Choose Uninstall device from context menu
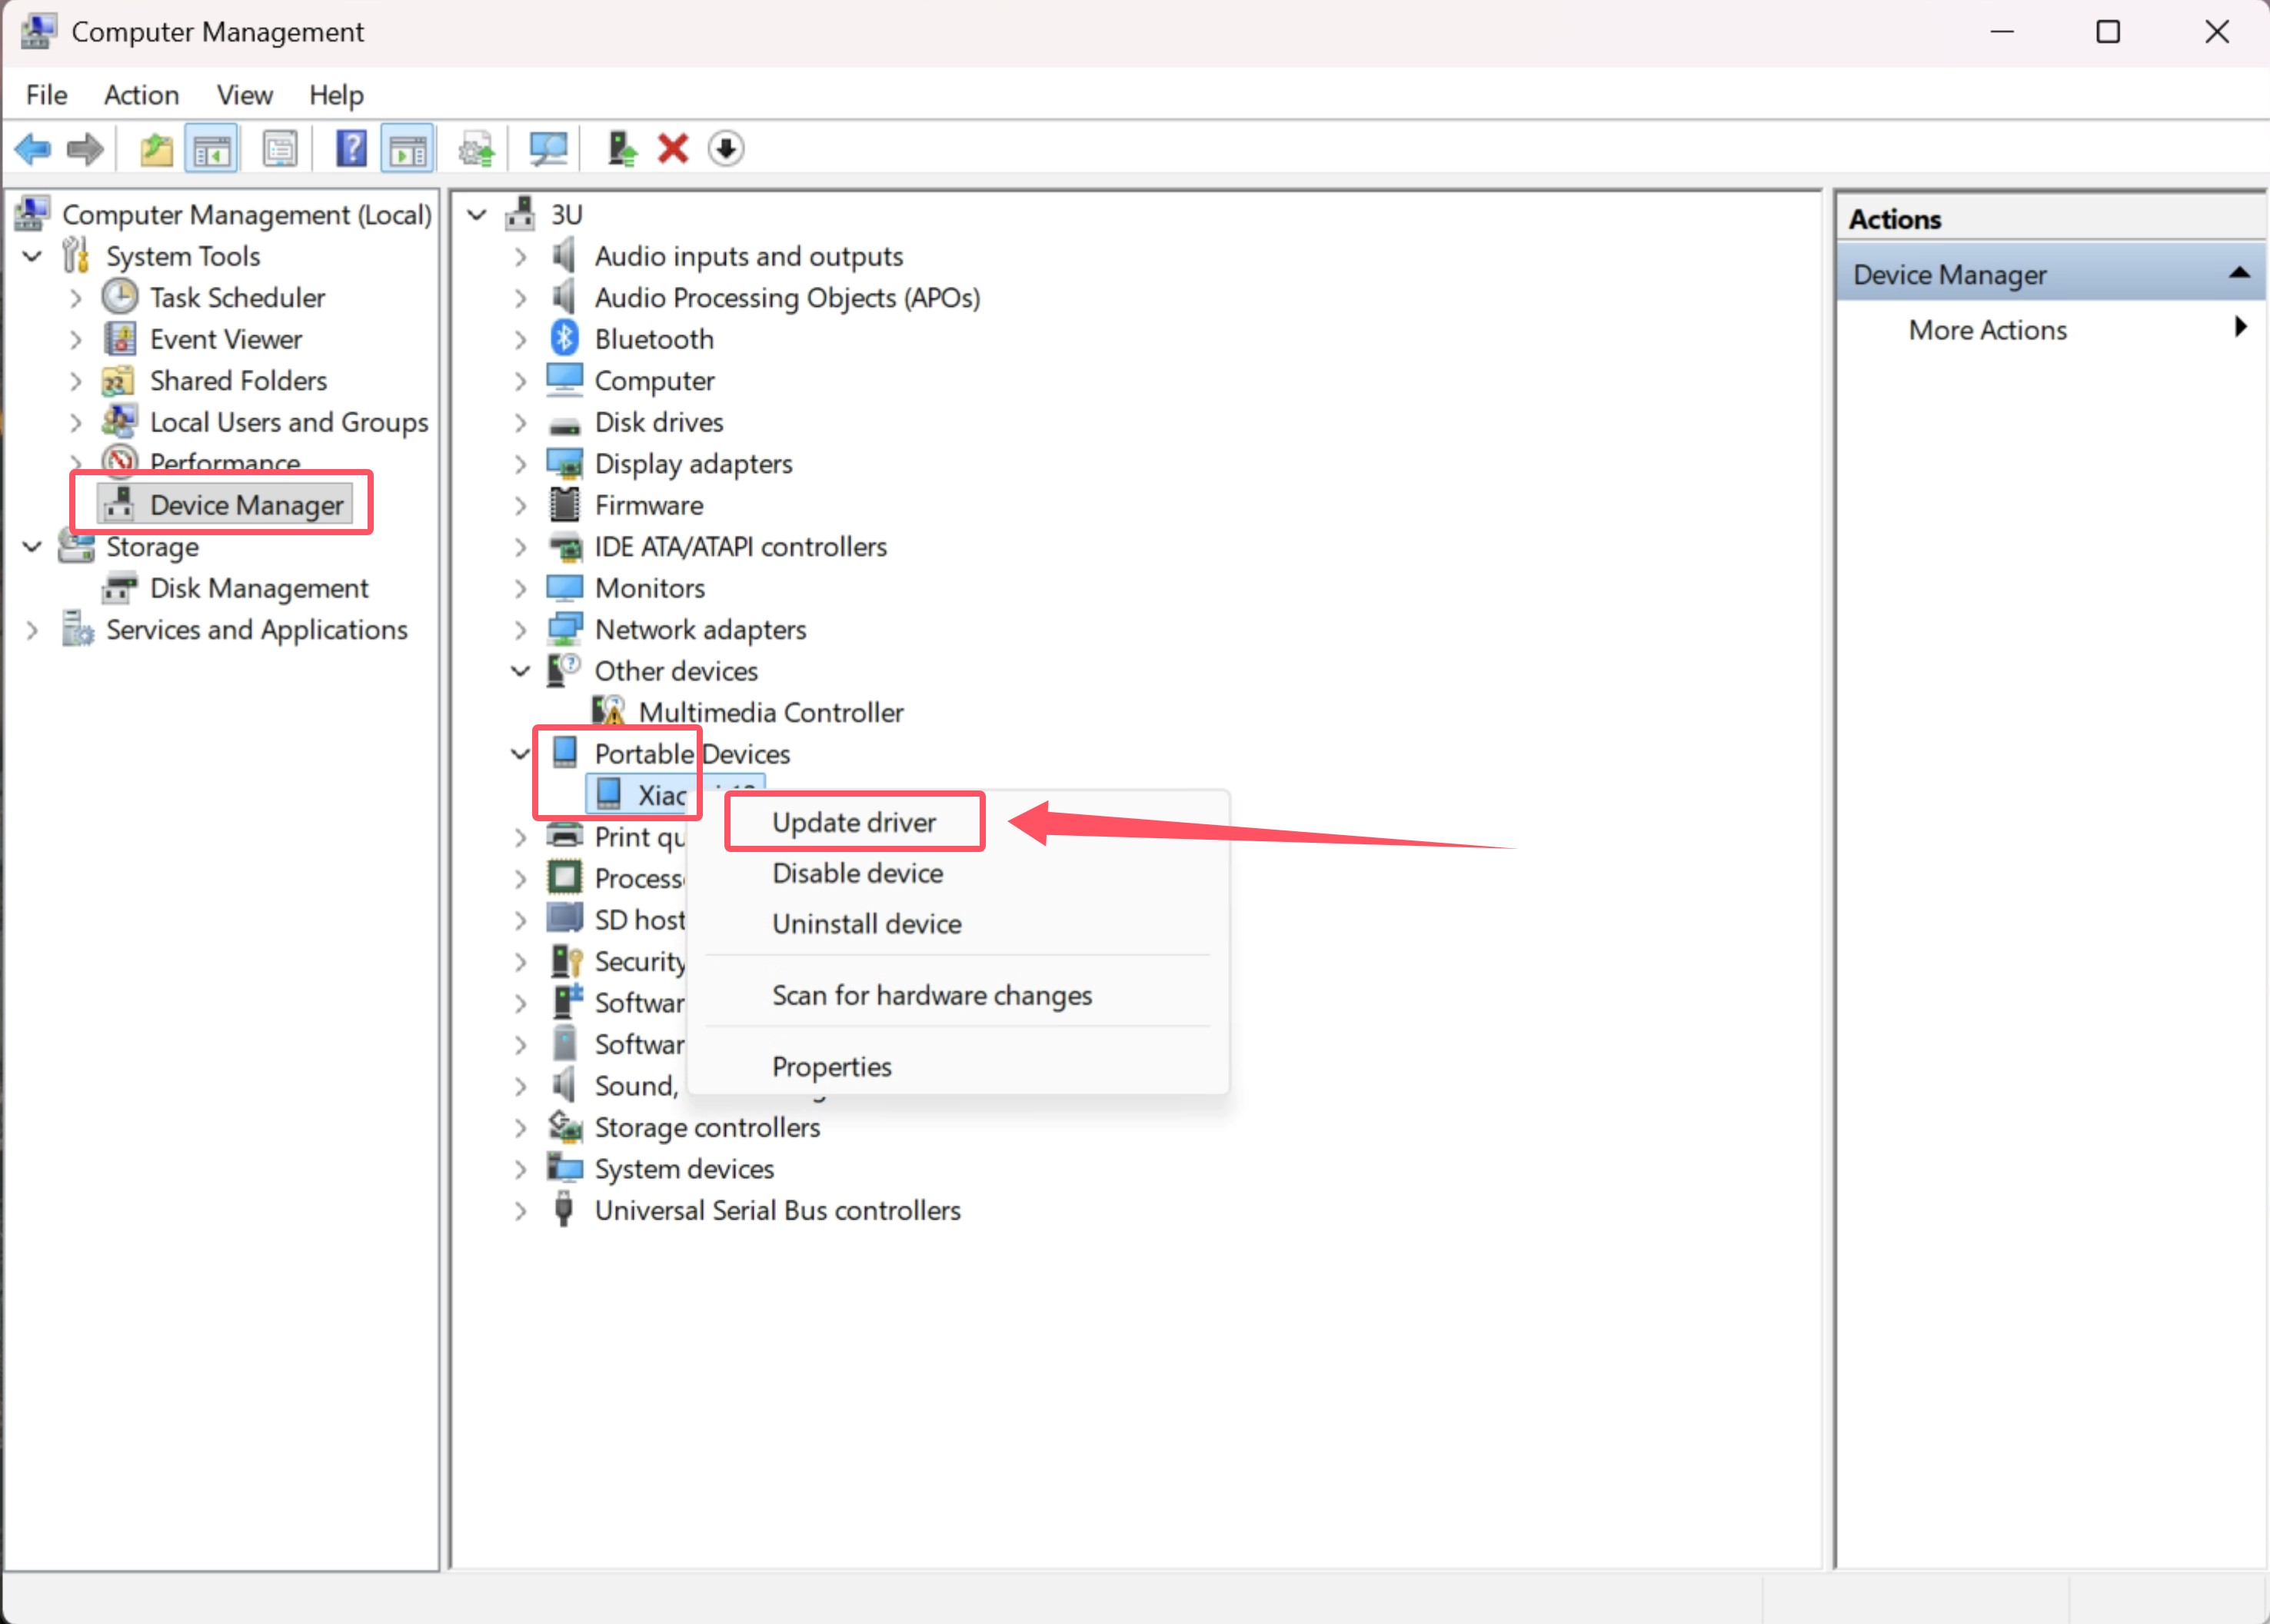2270x1624 pixels. tap(866, 924)
